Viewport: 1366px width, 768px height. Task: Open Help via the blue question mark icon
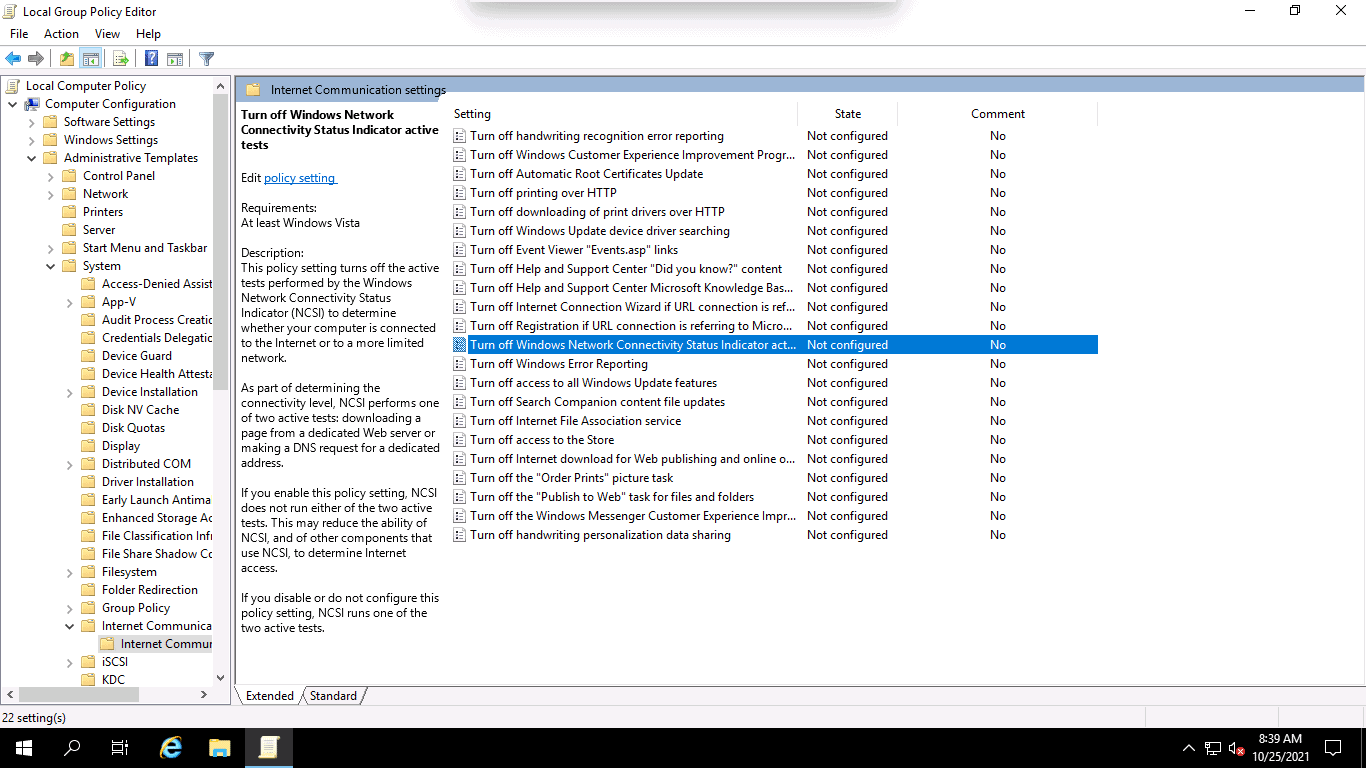point(151,59)
